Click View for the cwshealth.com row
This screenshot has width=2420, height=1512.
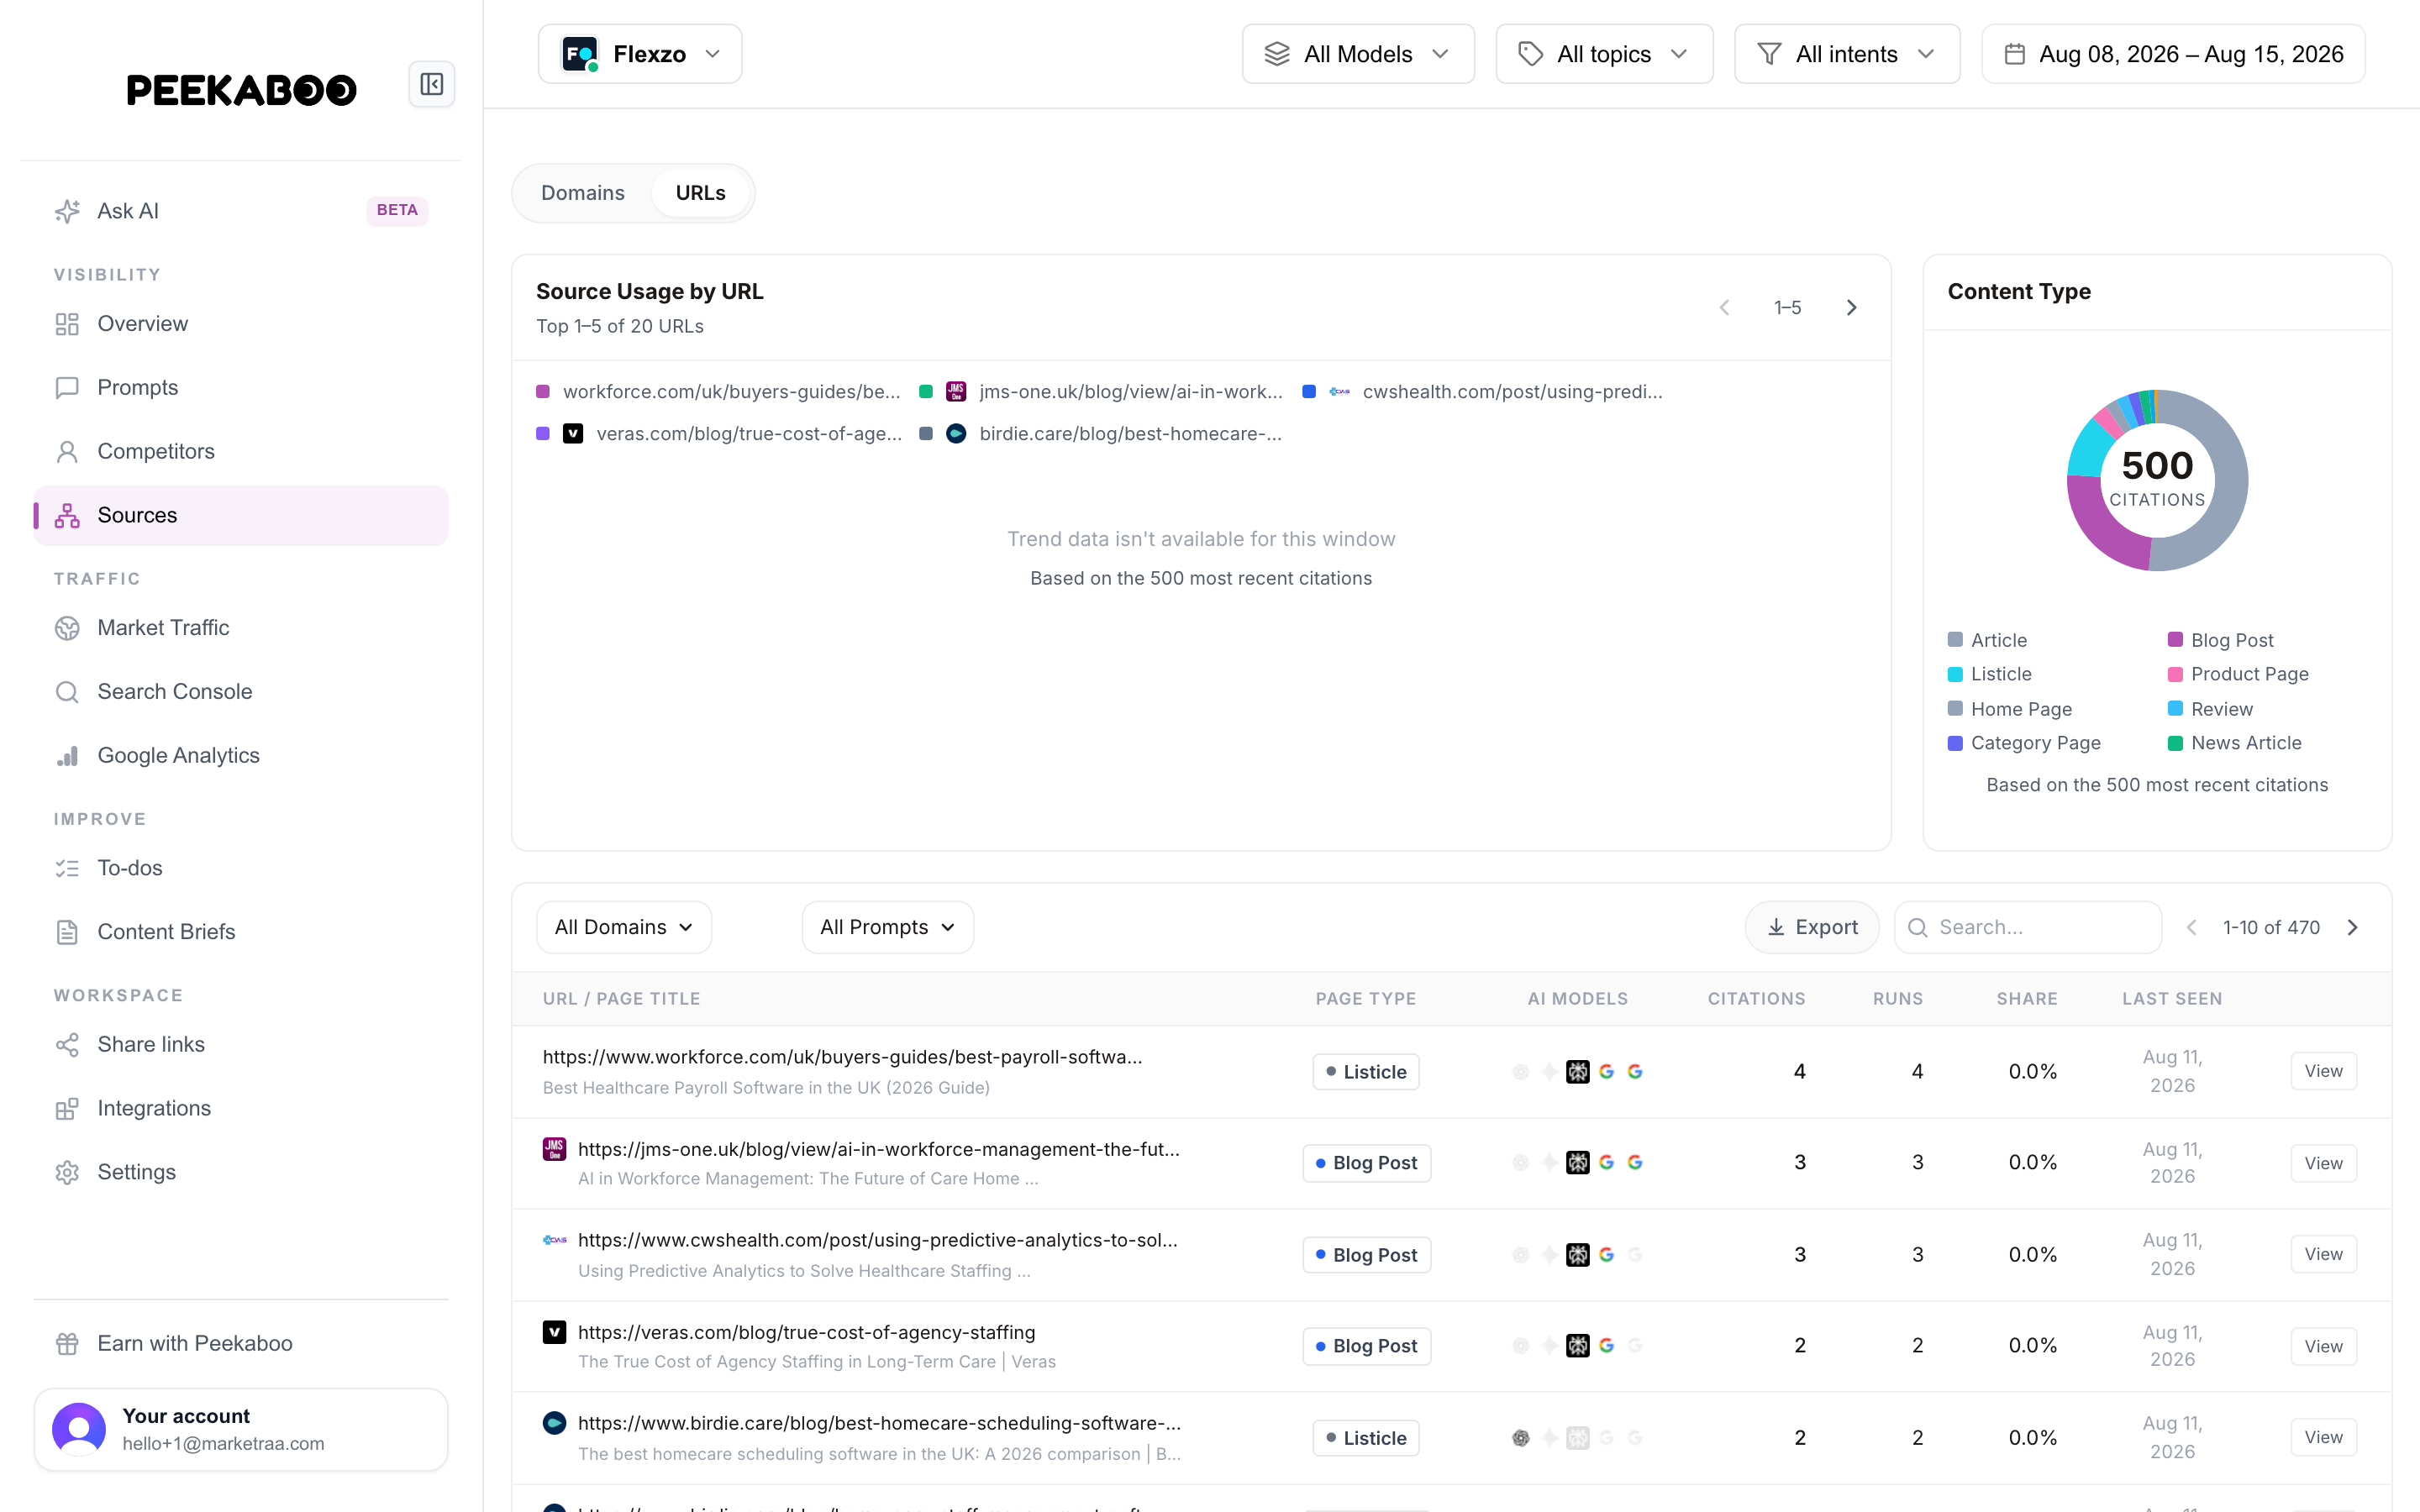point(2323,1254)
